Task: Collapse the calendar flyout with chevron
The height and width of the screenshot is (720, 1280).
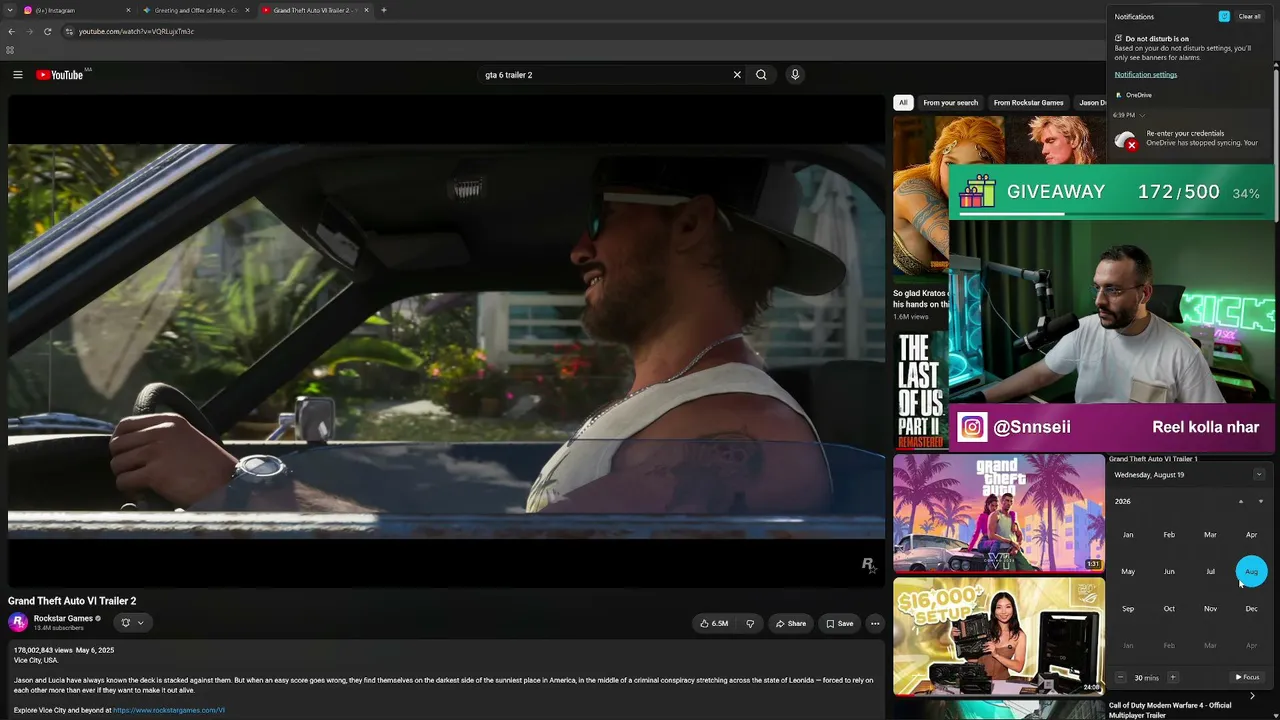Action: tap(1259, 475)
